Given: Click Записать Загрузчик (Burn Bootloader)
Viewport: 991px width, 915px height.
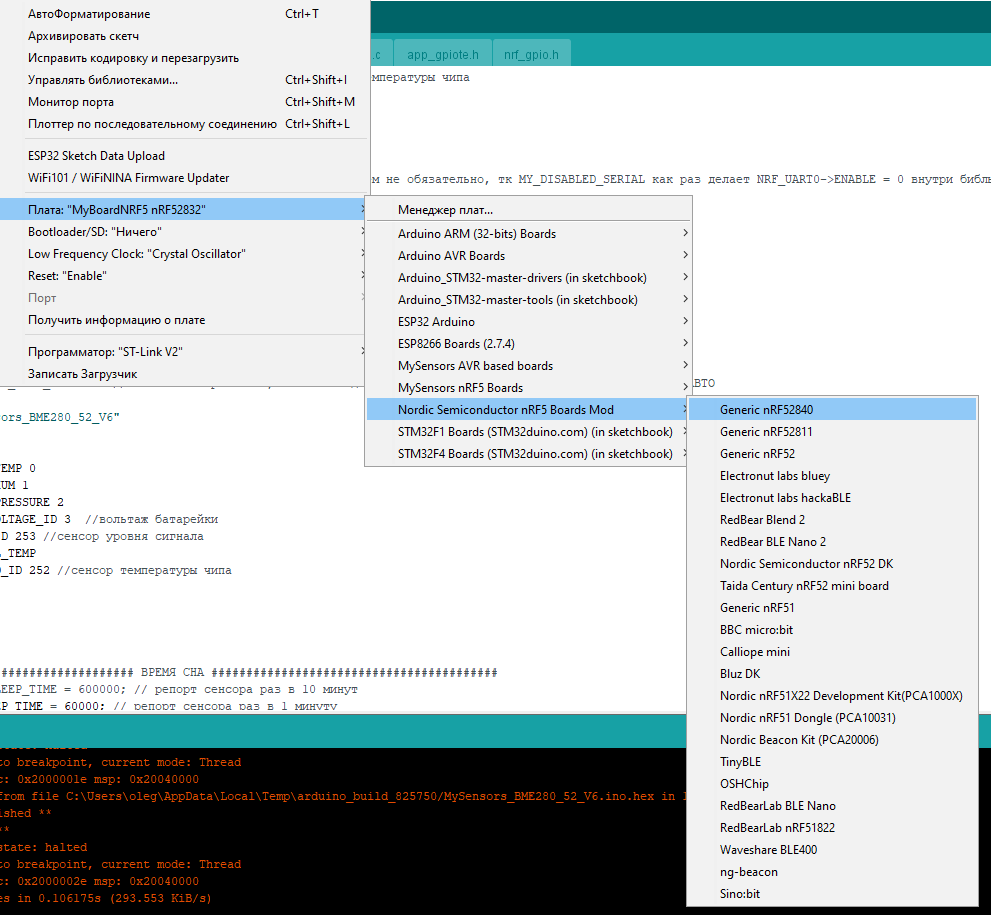Looking at the screenshot, I should pyautogui.click(x=83, y=374).
